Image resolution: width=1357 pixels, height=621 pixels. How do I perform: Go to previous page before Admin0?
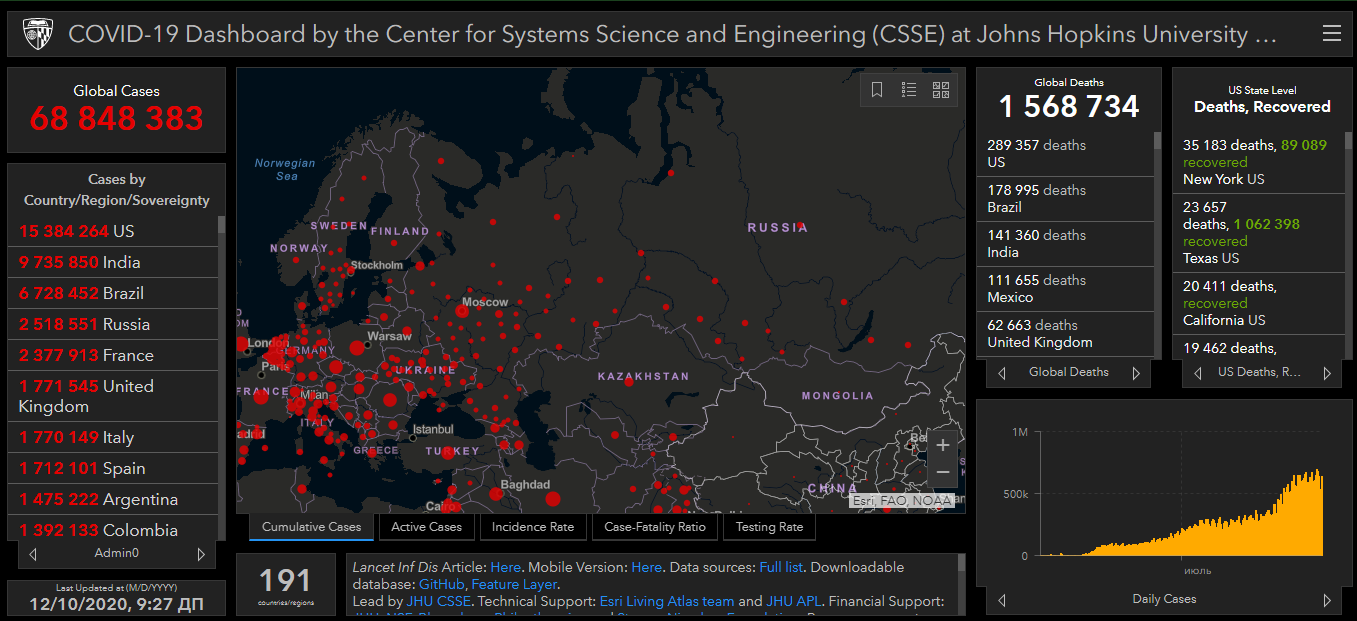click(33, 554)
